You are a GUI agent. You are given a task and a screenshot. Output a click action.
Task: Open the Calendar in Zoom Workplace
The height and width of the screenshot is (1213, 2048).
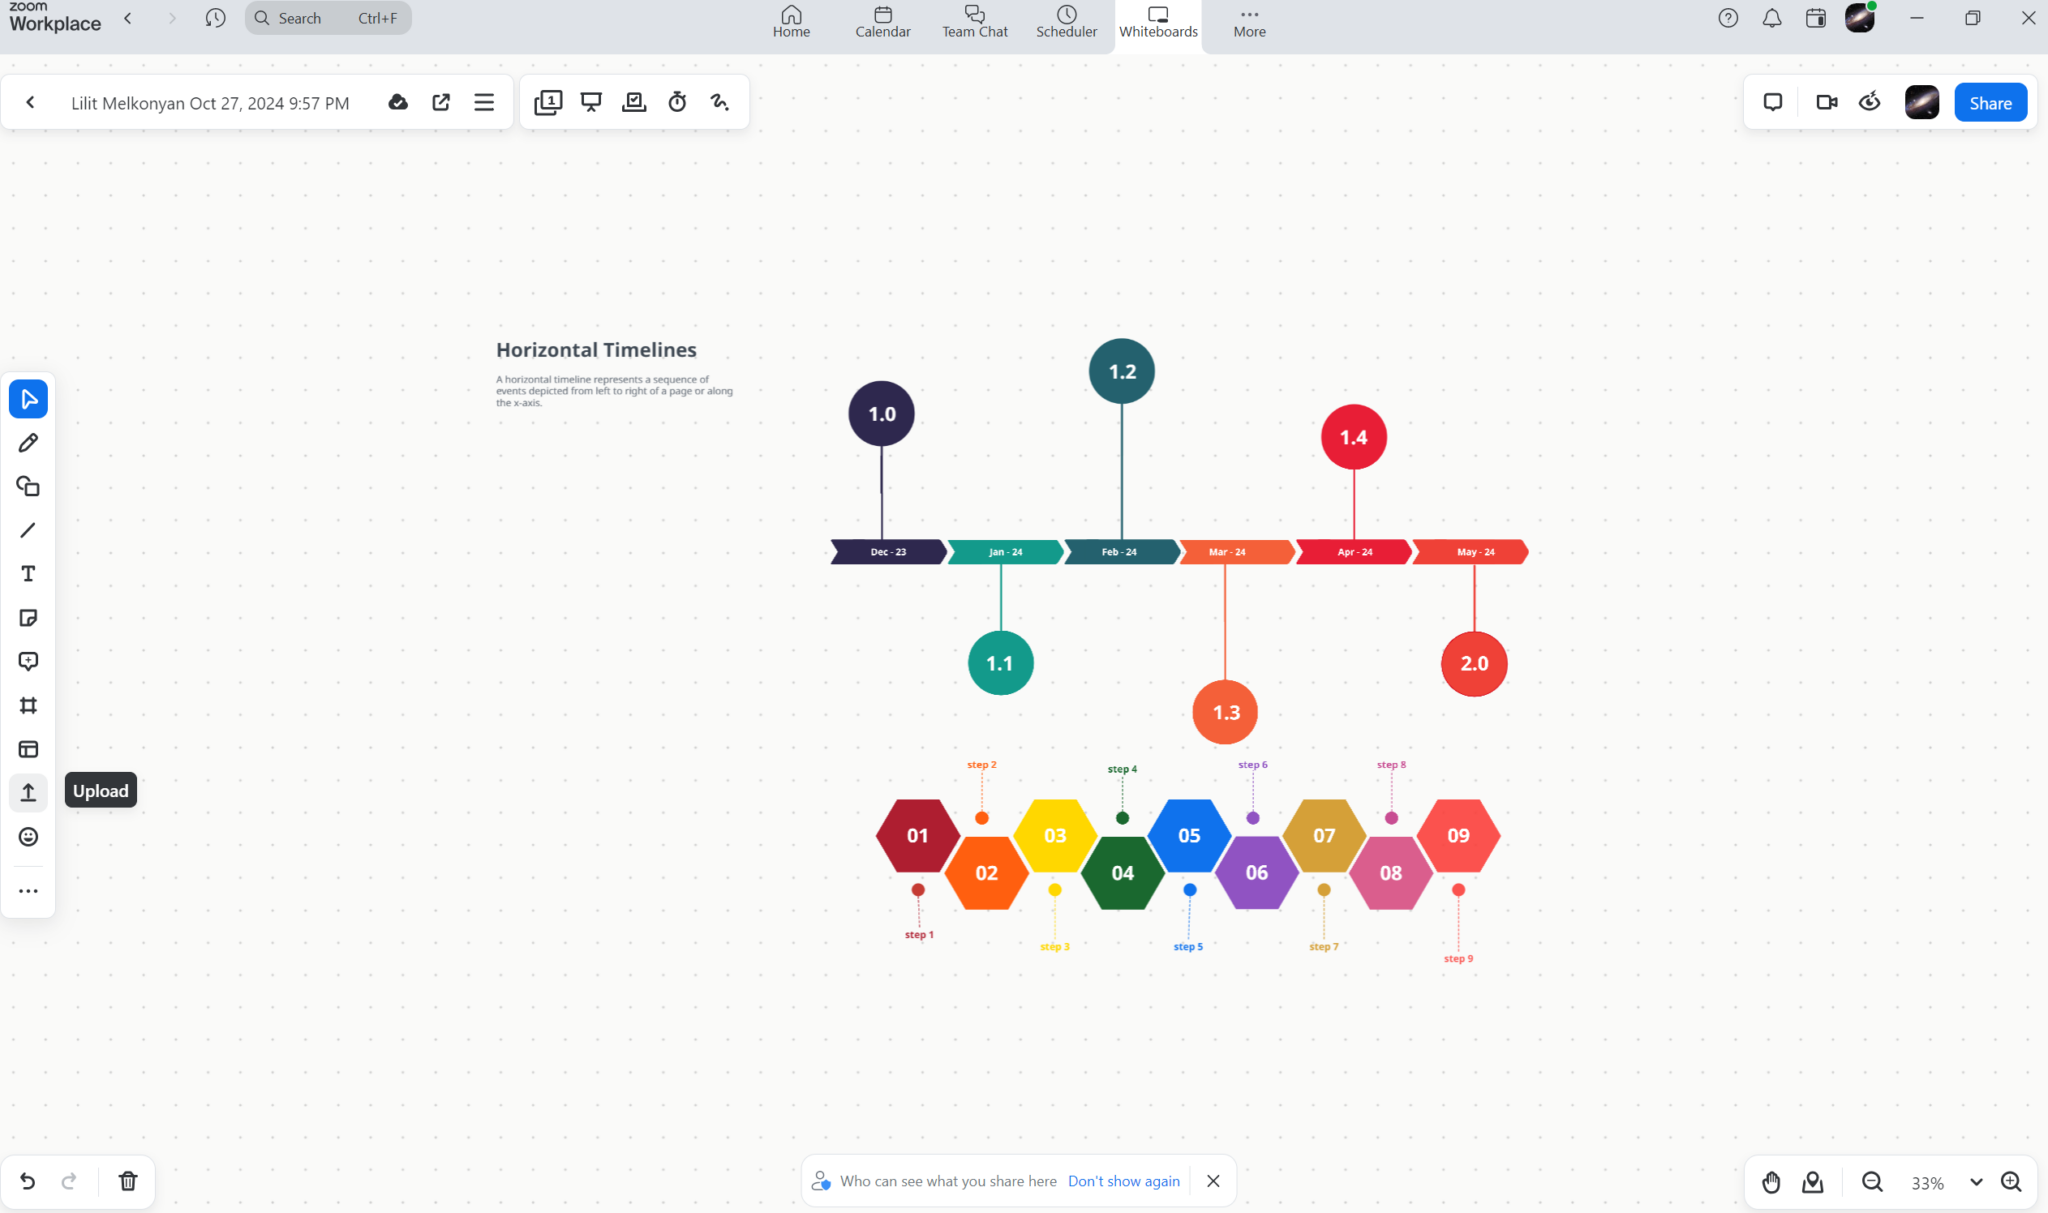(882, 22)
